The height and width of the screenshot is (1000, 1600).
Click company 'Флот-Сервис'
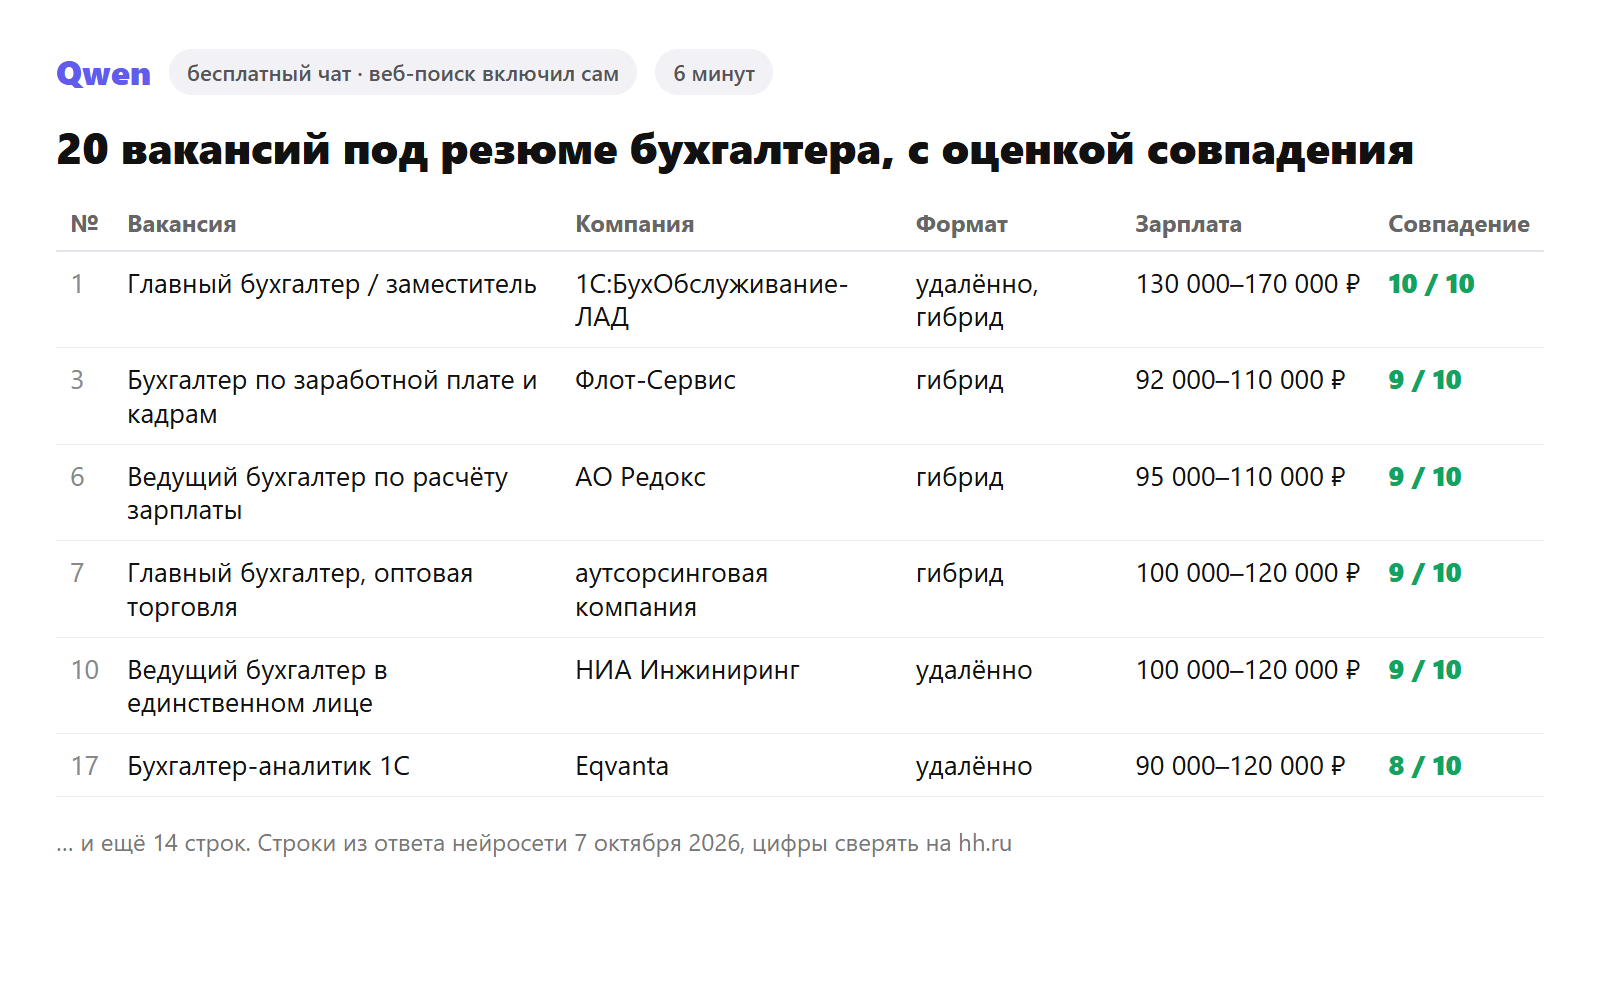[x=655, y=380]
